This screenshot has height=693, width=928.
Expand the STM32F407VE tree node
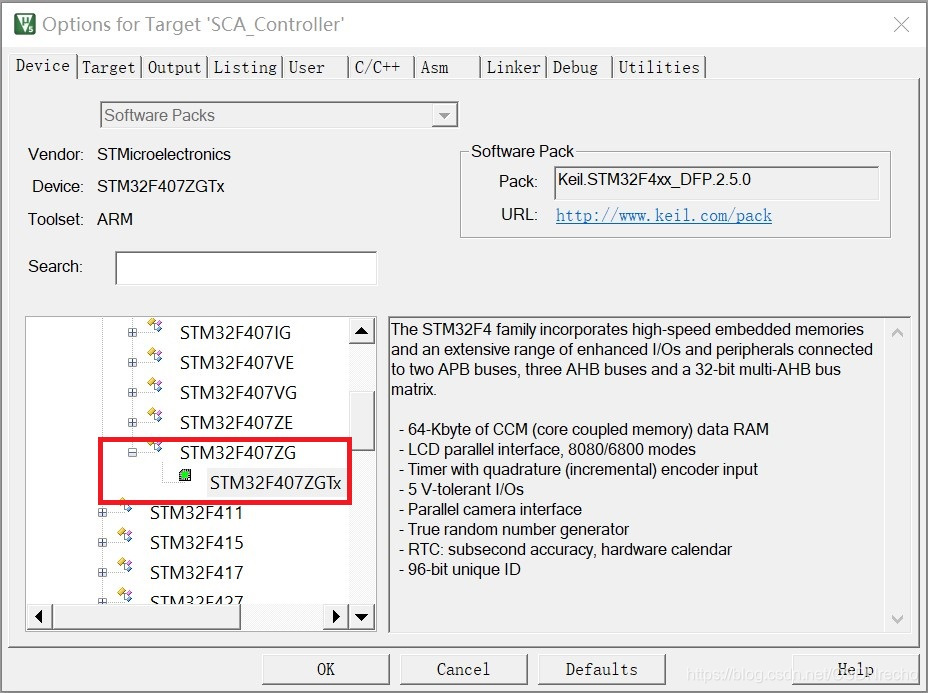(x=133, y=362)
